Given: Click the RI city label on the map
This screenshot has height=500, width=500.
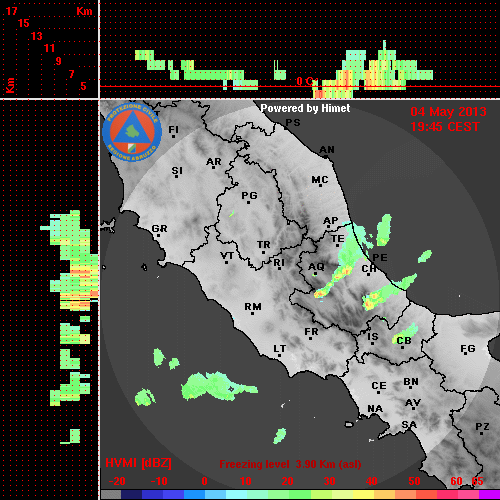Looking at the screenshot, I should click(279, 263).
